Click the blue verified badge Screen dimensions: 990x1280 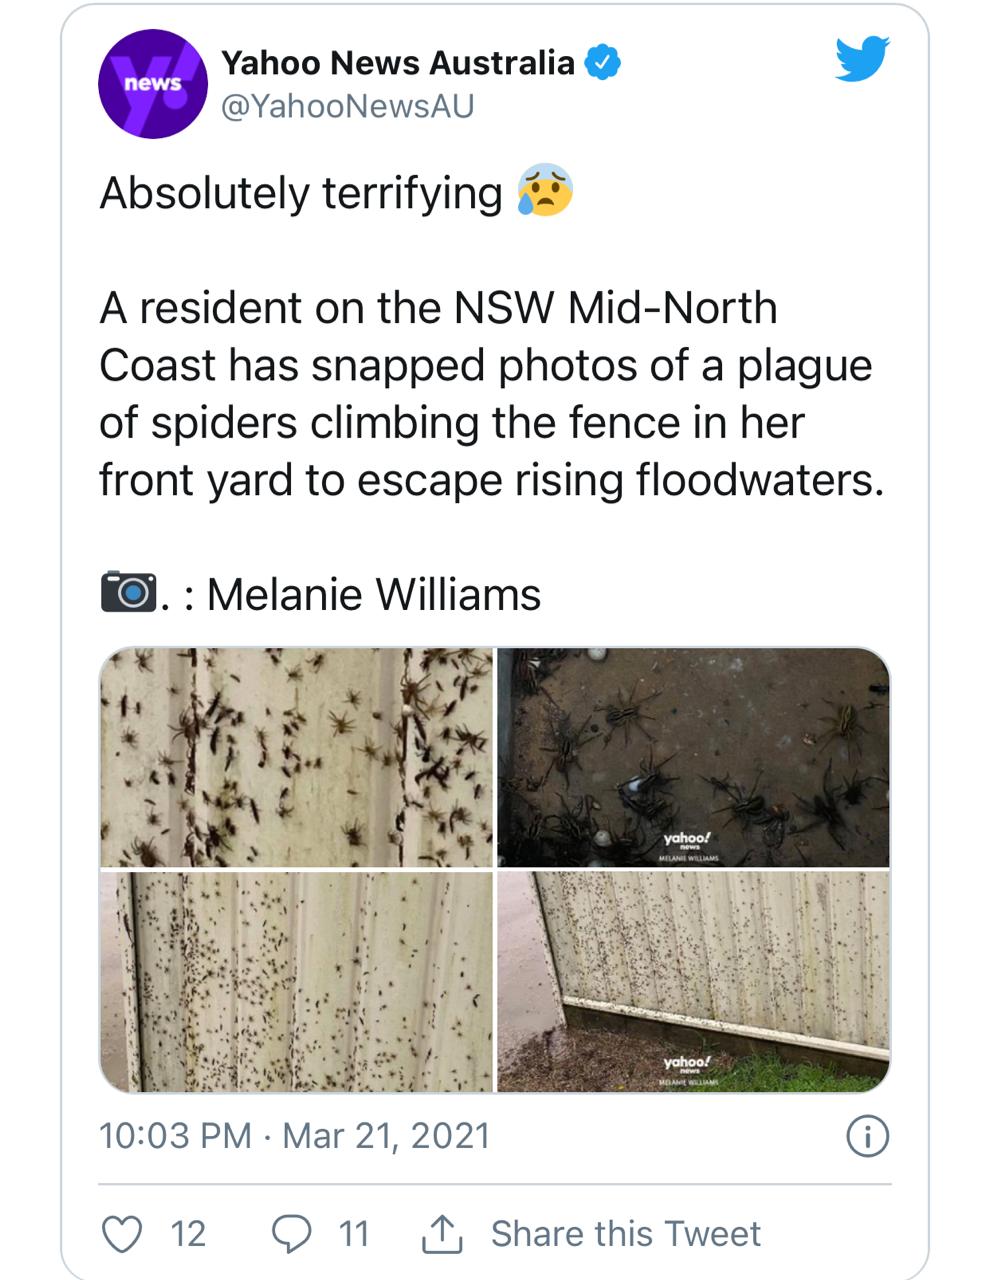click(x=602, y=63)
